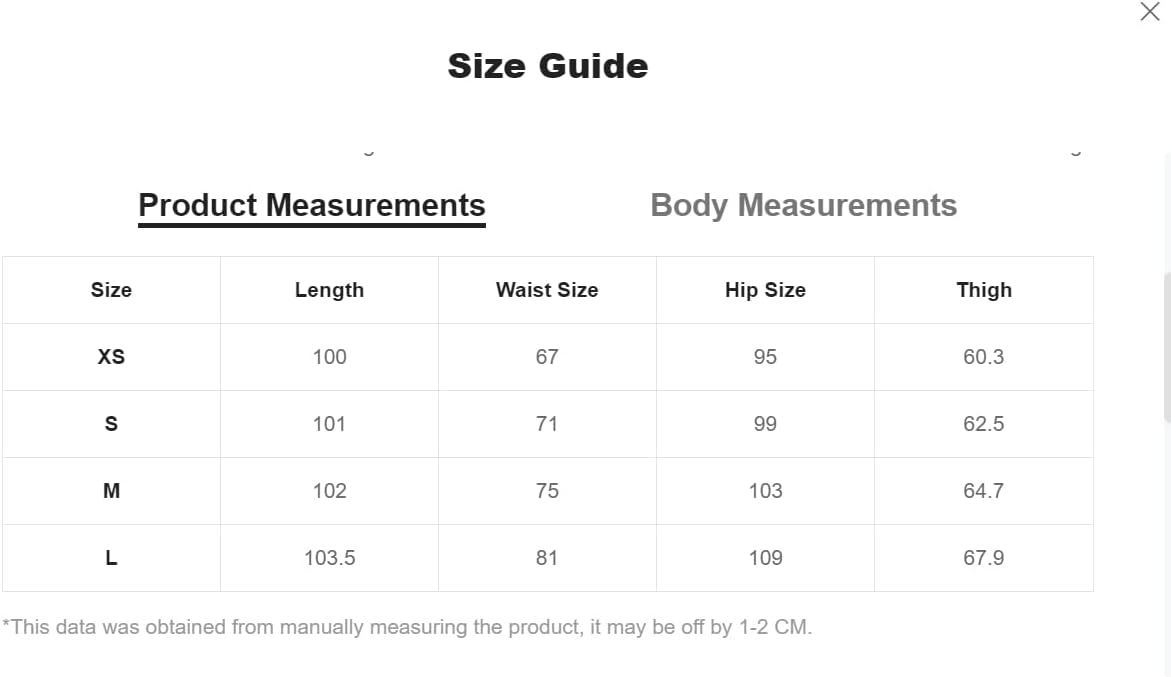This screenshot has width=1171, height=677.
Task: Switch to the Body Measurements tab
Action: 804,205
